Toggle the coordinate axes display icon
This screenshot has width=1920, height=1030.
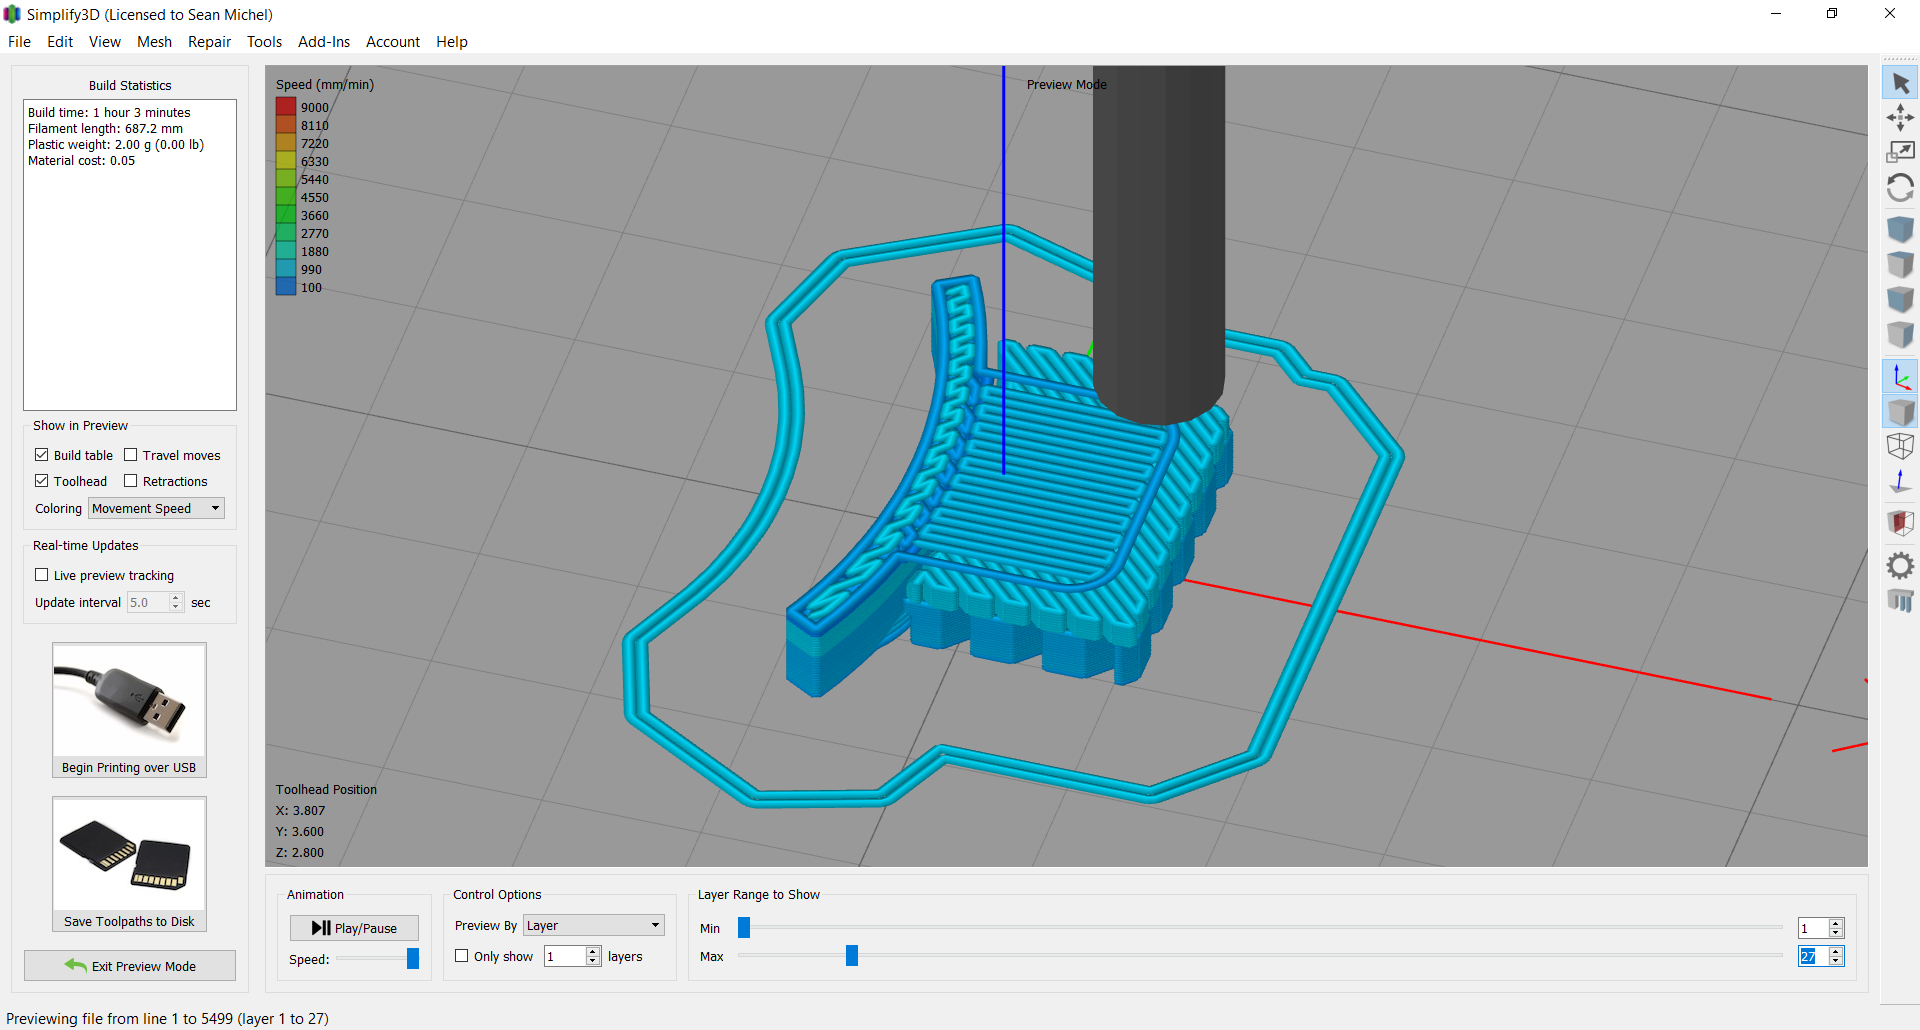(1900, 377)
